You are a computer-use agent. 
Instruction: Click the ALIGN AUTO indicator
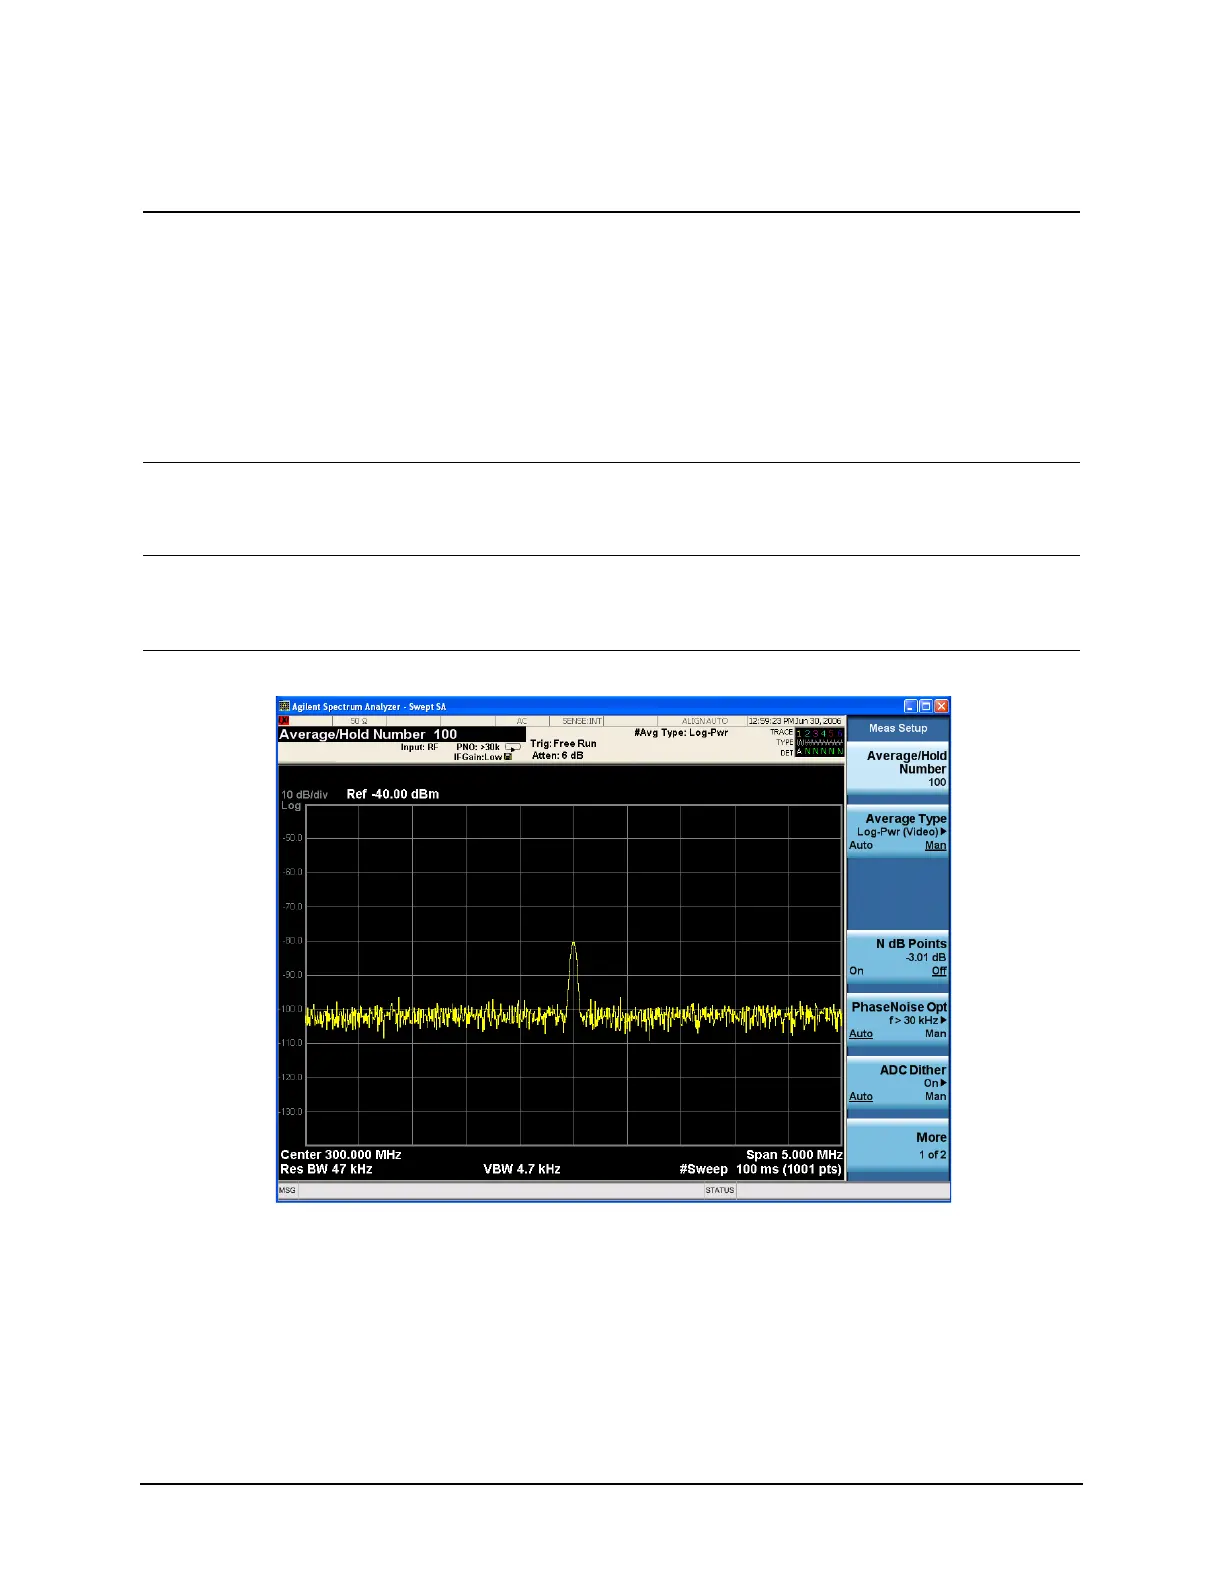point(705,721)
